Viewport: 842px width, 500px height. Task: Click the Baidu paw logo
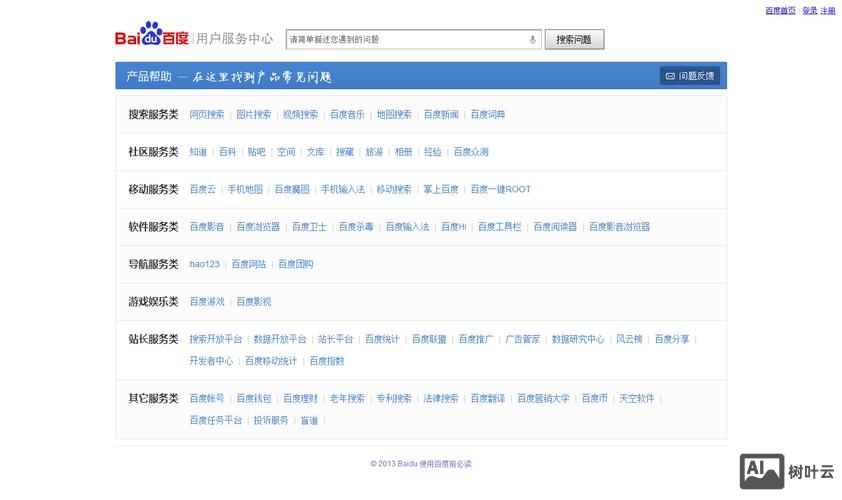[151, 34]
